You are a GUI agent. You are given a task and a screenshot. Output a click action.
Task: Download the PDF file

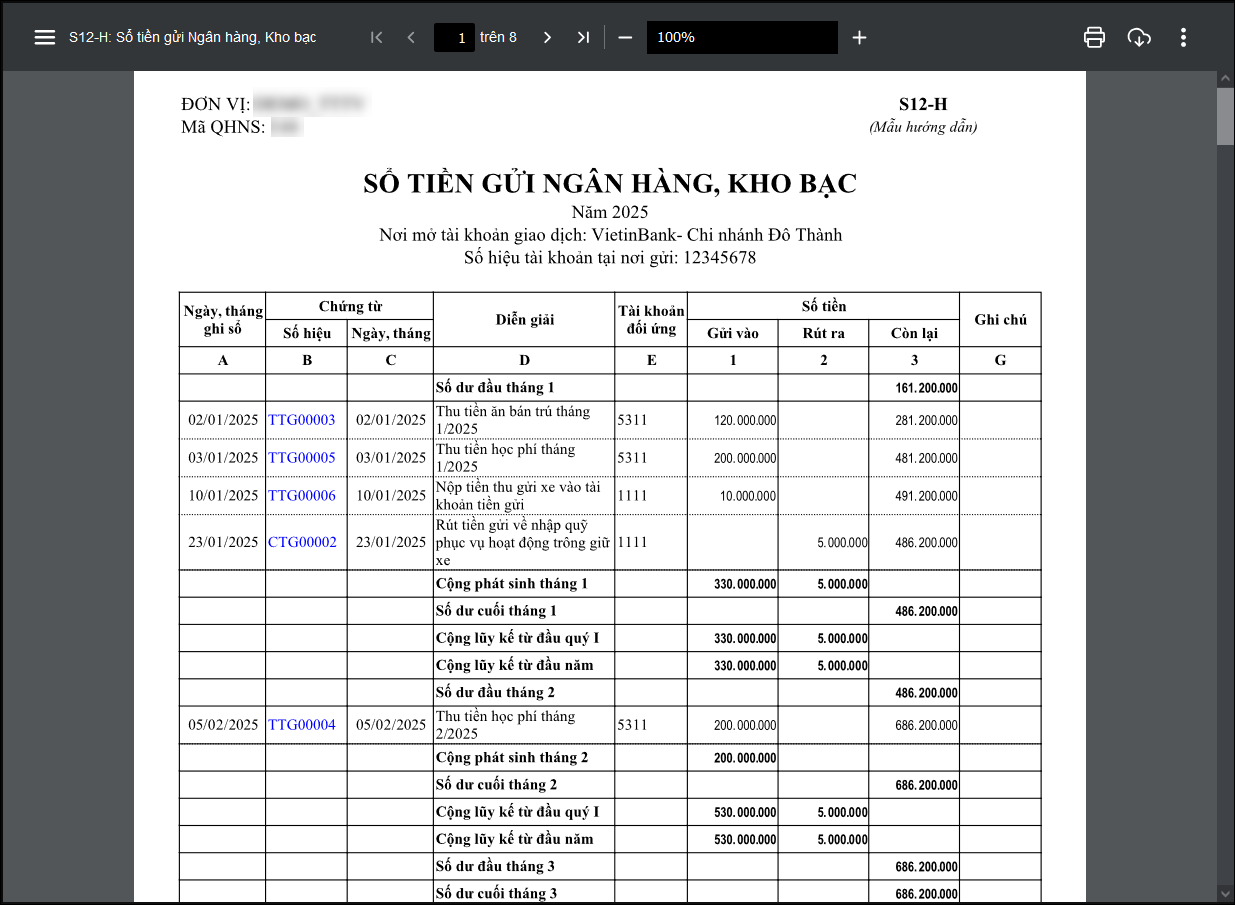(x=1139, y=37)
